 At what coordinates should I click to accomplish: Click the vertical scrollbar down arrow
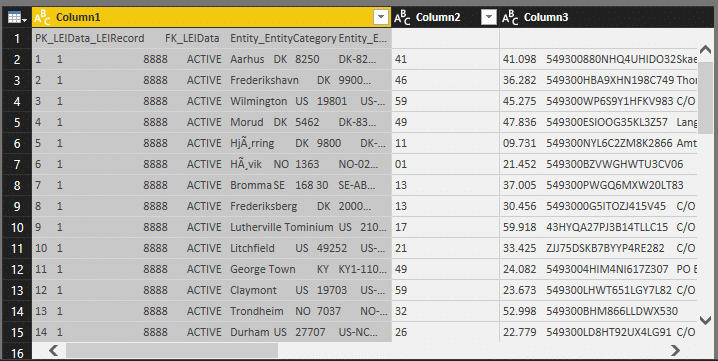click(705, 320)
